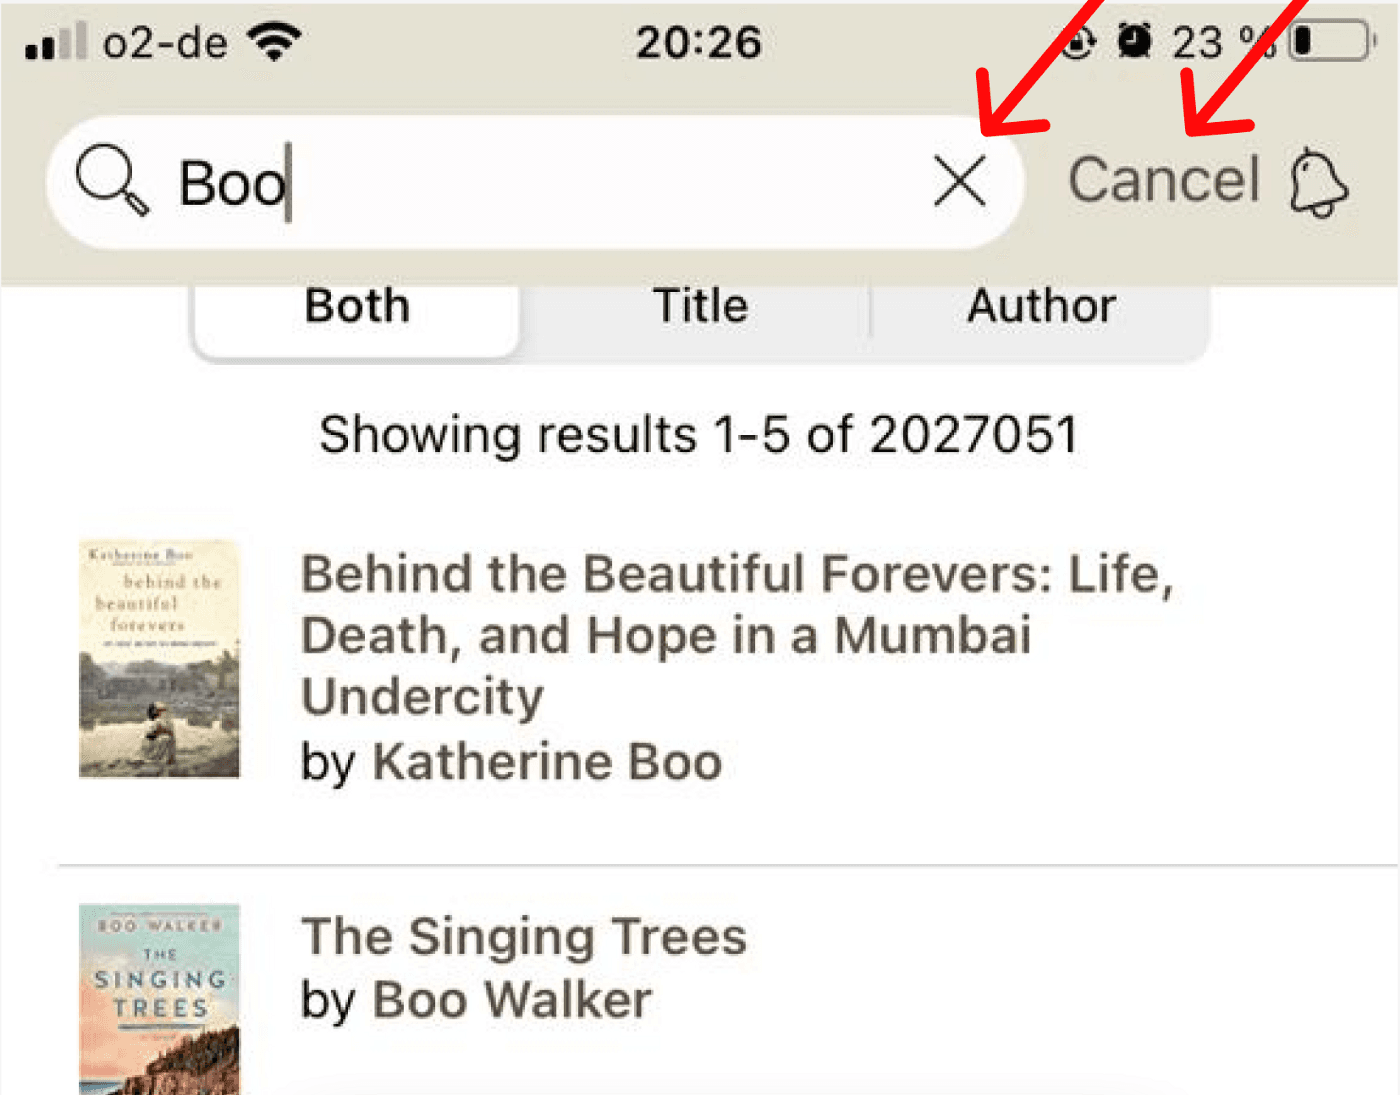Tap the alarm clock status icon
This screenshot has height=1095, width=1400.
(x=1134, y=42)
